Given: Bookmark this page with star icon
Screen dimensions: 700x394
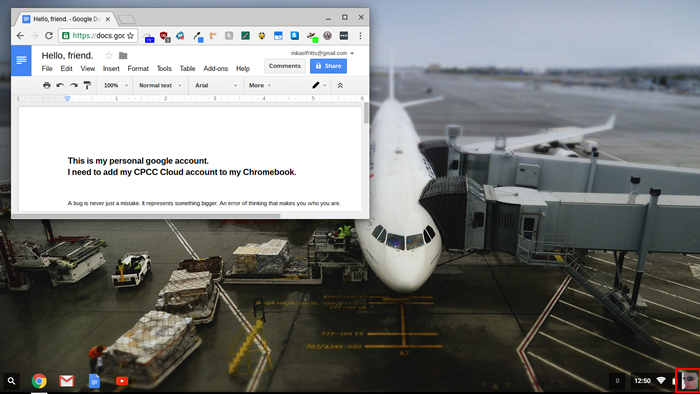Looking at the screenshot, I should coord(130,36).
